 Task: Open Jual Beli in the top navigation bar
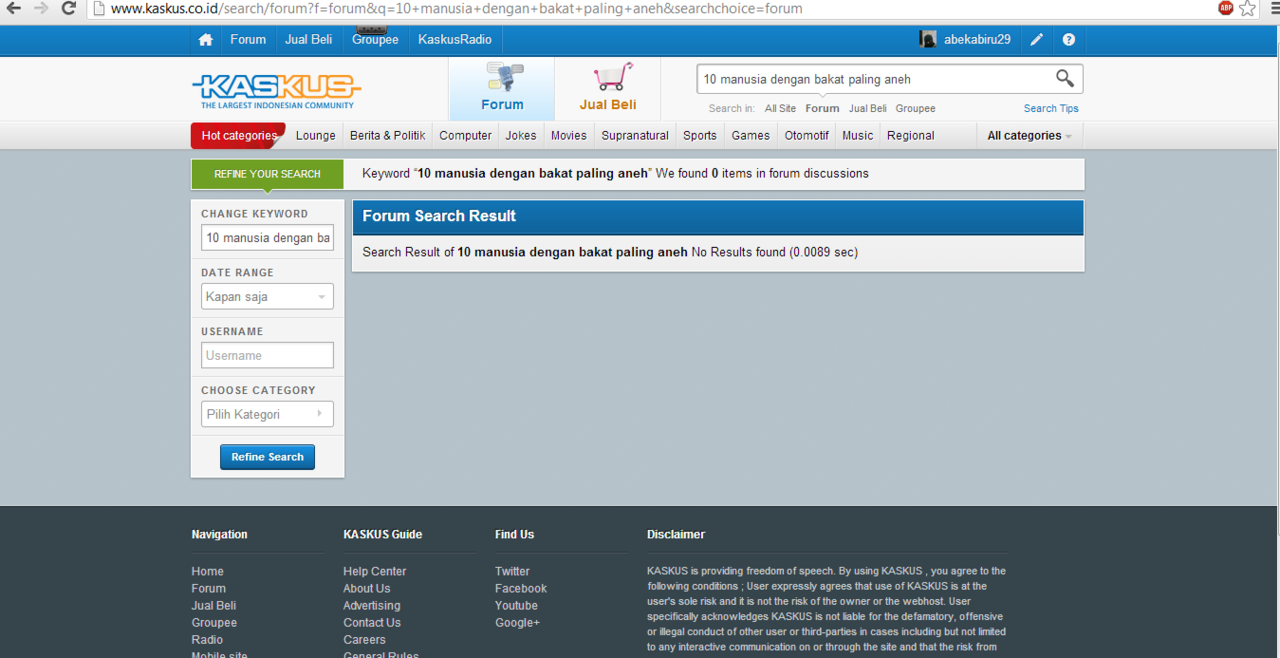click(309, 40)
